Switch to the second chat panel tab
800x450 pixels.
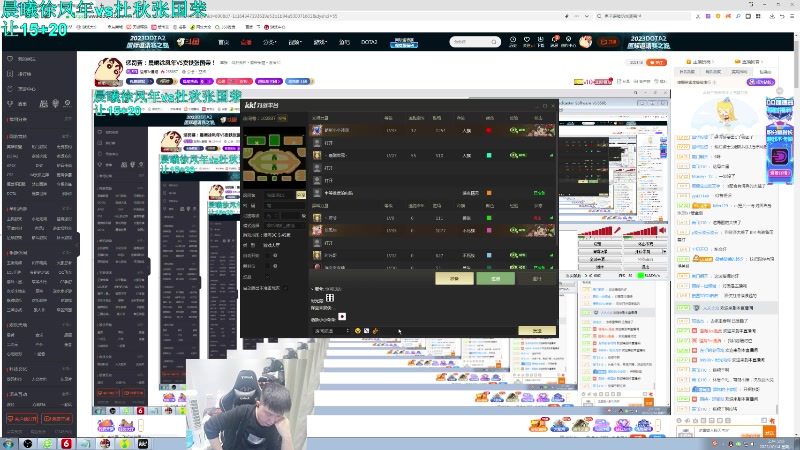(x=713, y=72)
